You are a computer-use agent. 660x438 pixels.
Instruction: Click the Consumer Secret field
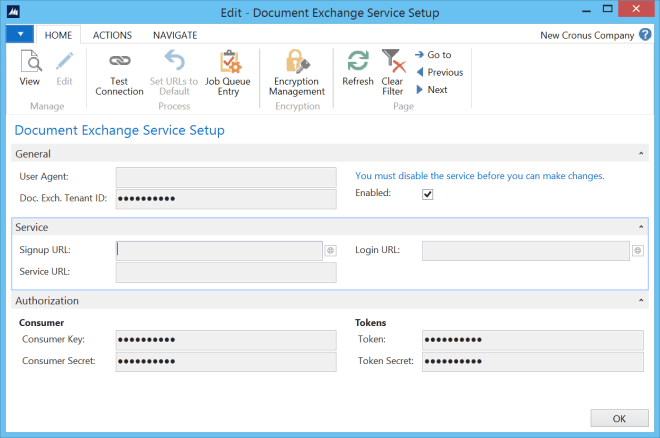(x=226, y=361)
